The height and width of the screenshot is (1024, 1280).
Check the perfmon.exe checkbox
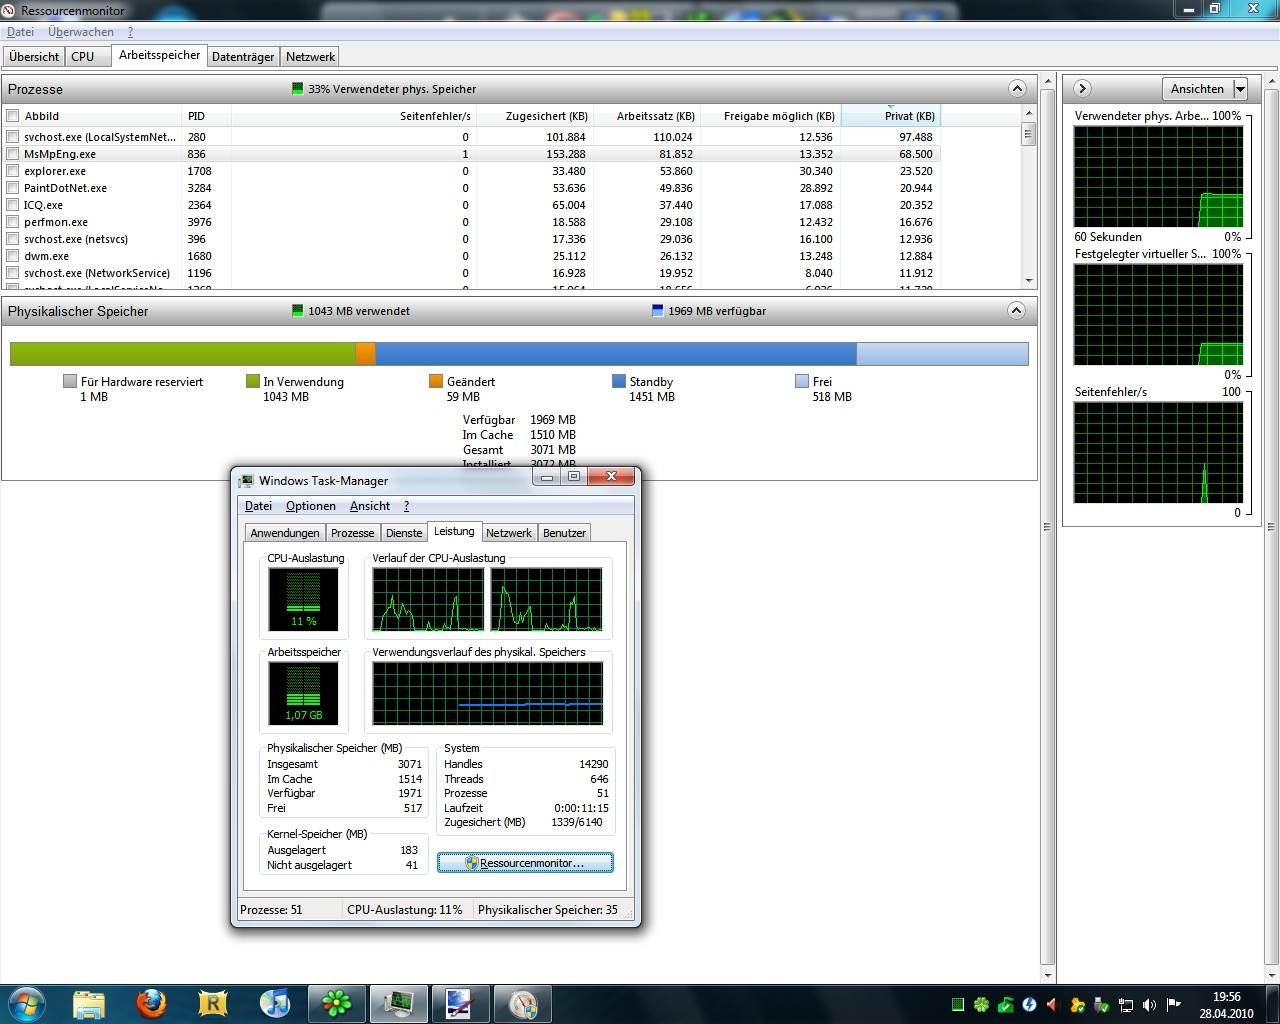pyautogui.click(x=13, y=222)
